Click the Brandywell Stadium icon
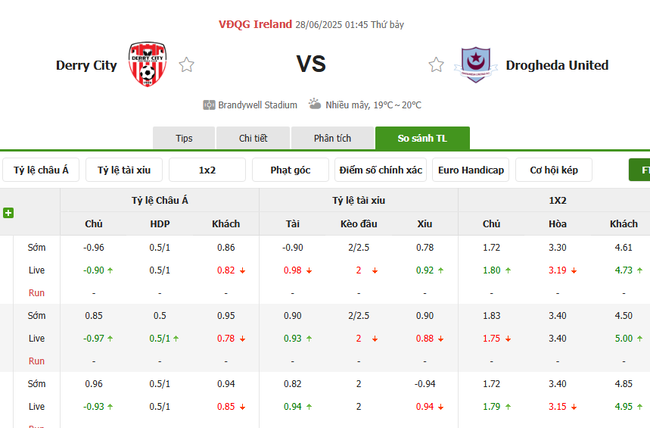The image size is (650, 428). (209, 104)
